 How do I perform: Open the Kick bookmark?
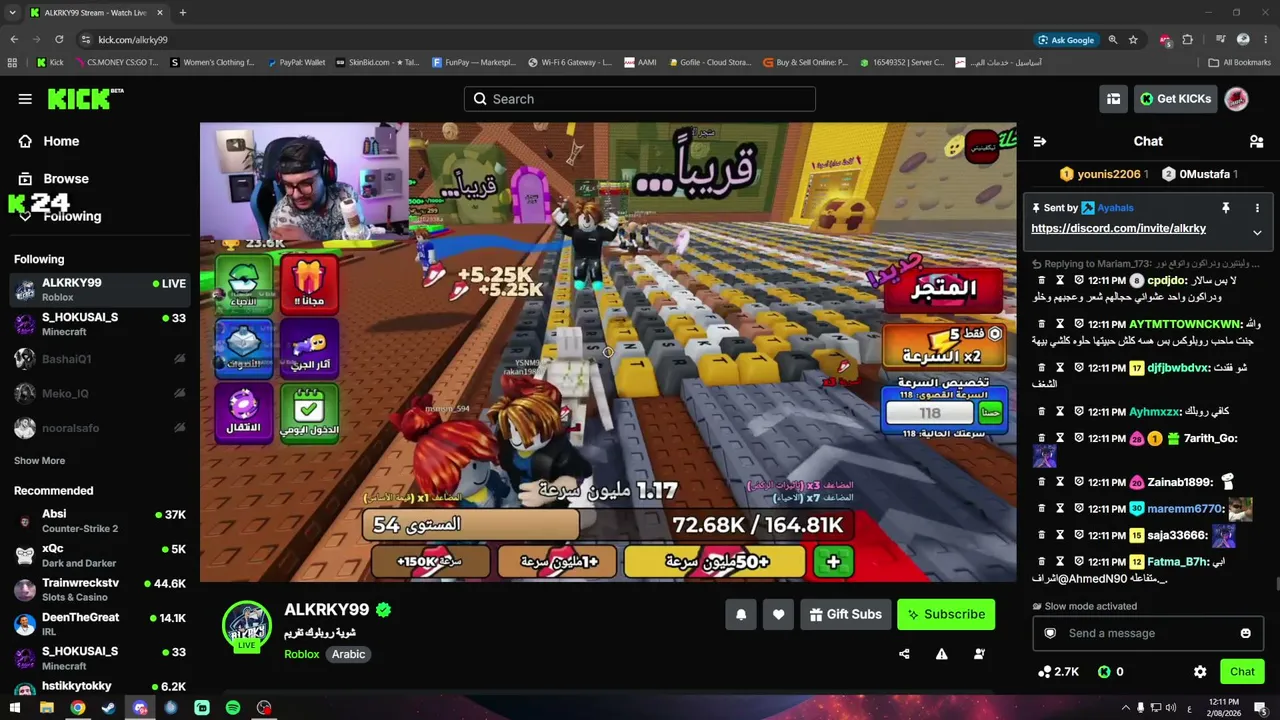pyautogui.click(x=50, y=62)
